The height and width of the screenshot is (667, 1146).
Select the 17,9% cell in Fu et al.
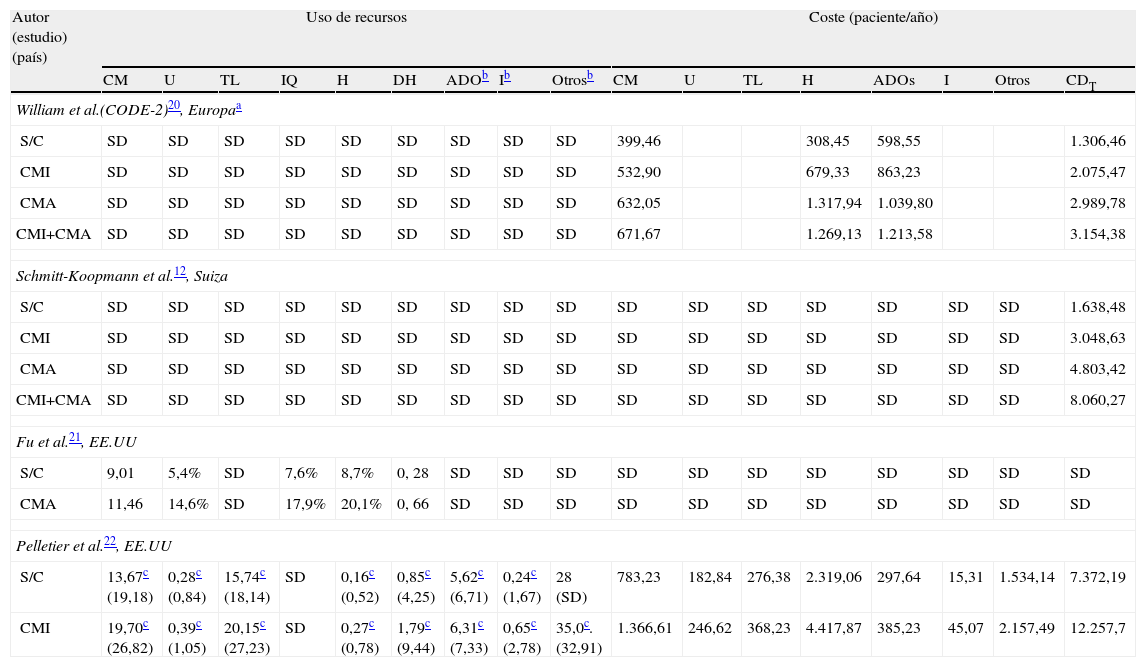[303, 504]
